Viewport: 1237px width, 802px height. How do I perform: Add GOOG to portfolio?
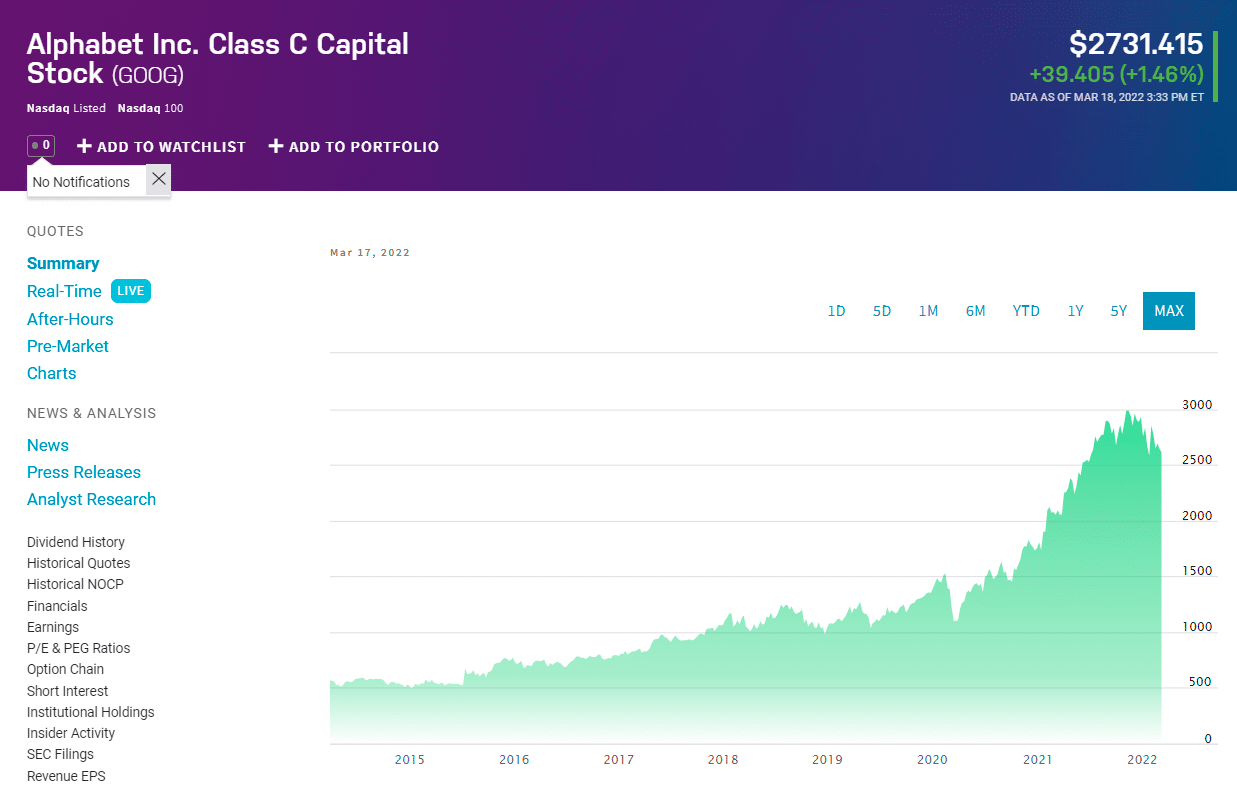(x=354, y=147)
